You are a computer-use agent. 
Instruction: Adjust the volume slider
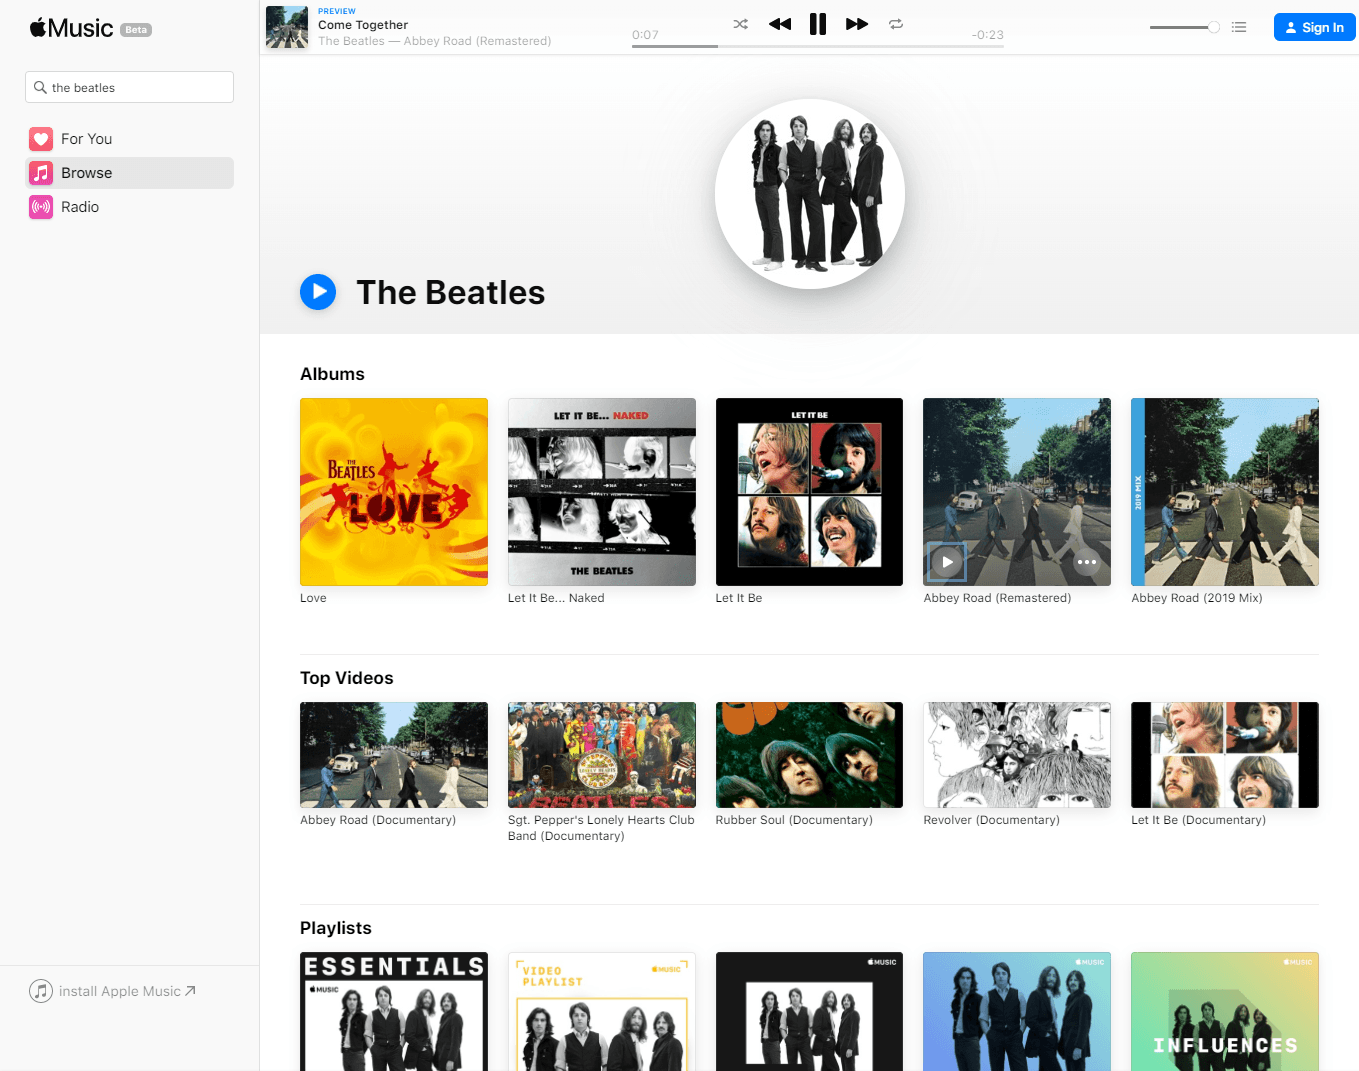(x=1184, y=27)
